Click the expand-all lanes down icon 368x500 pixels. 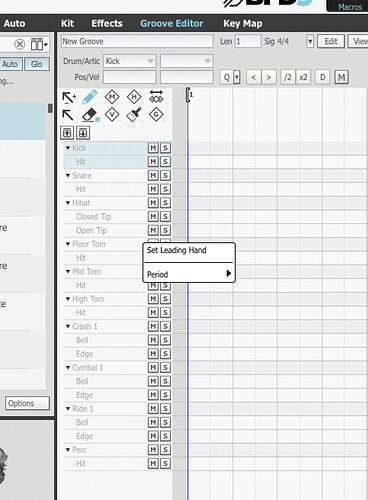click(x=83, y=133)
